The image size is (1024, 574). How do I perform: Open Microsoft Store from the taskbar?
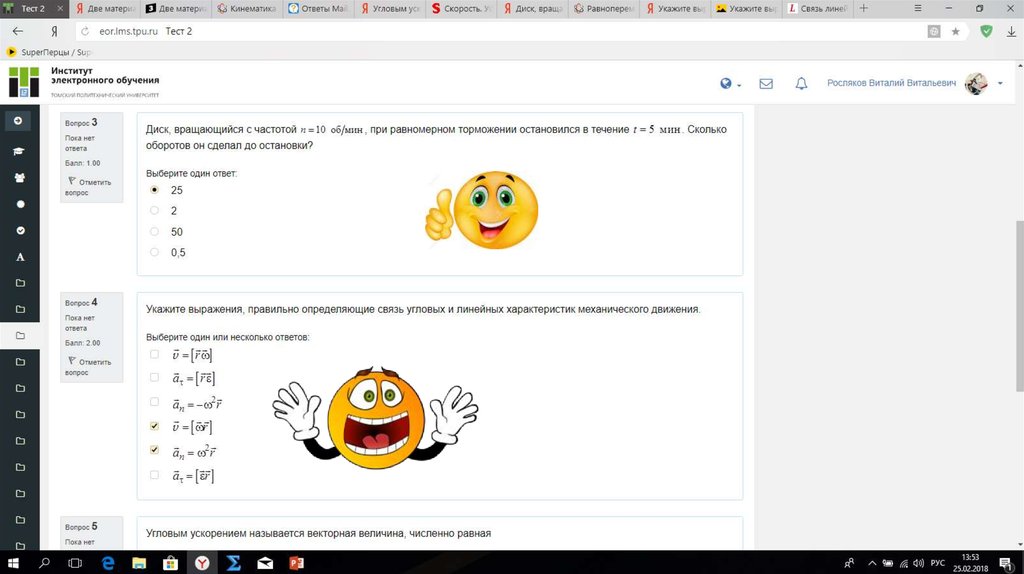point(170,563)
